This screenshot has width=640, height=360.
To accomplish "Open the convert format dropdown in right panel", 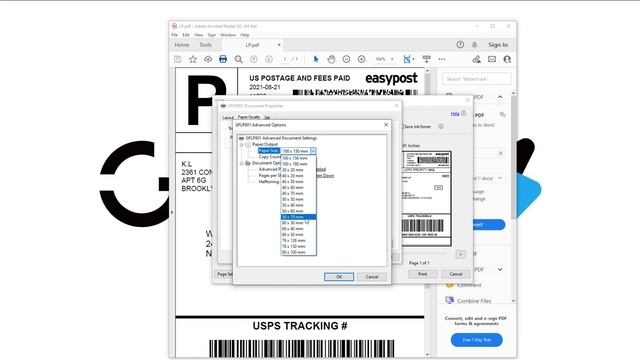I will [x=500, y=178].
